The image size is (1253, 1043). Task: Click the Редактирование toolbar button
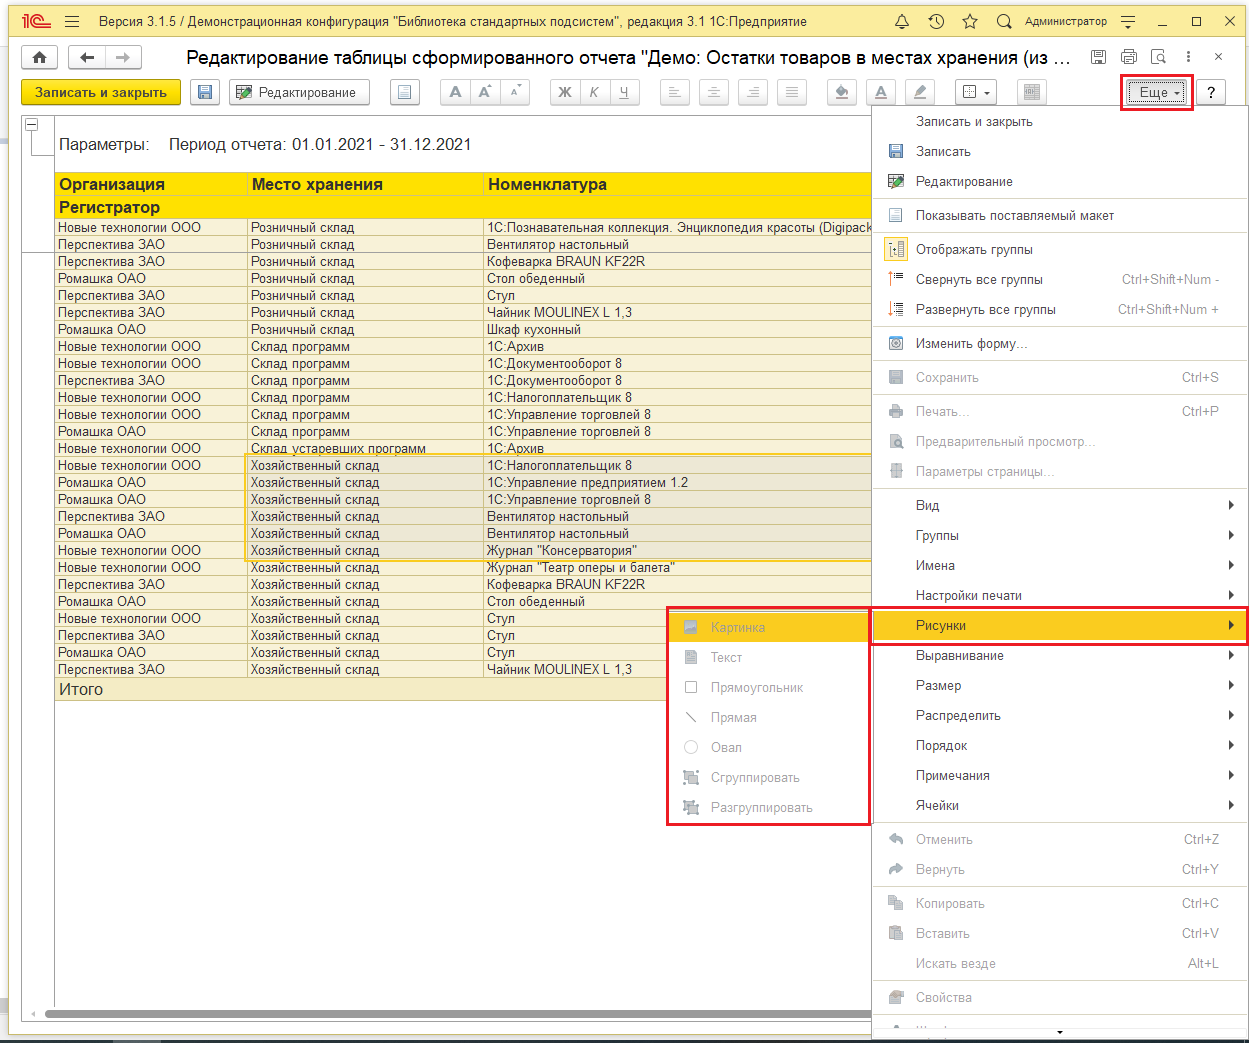tap(299, 92)
